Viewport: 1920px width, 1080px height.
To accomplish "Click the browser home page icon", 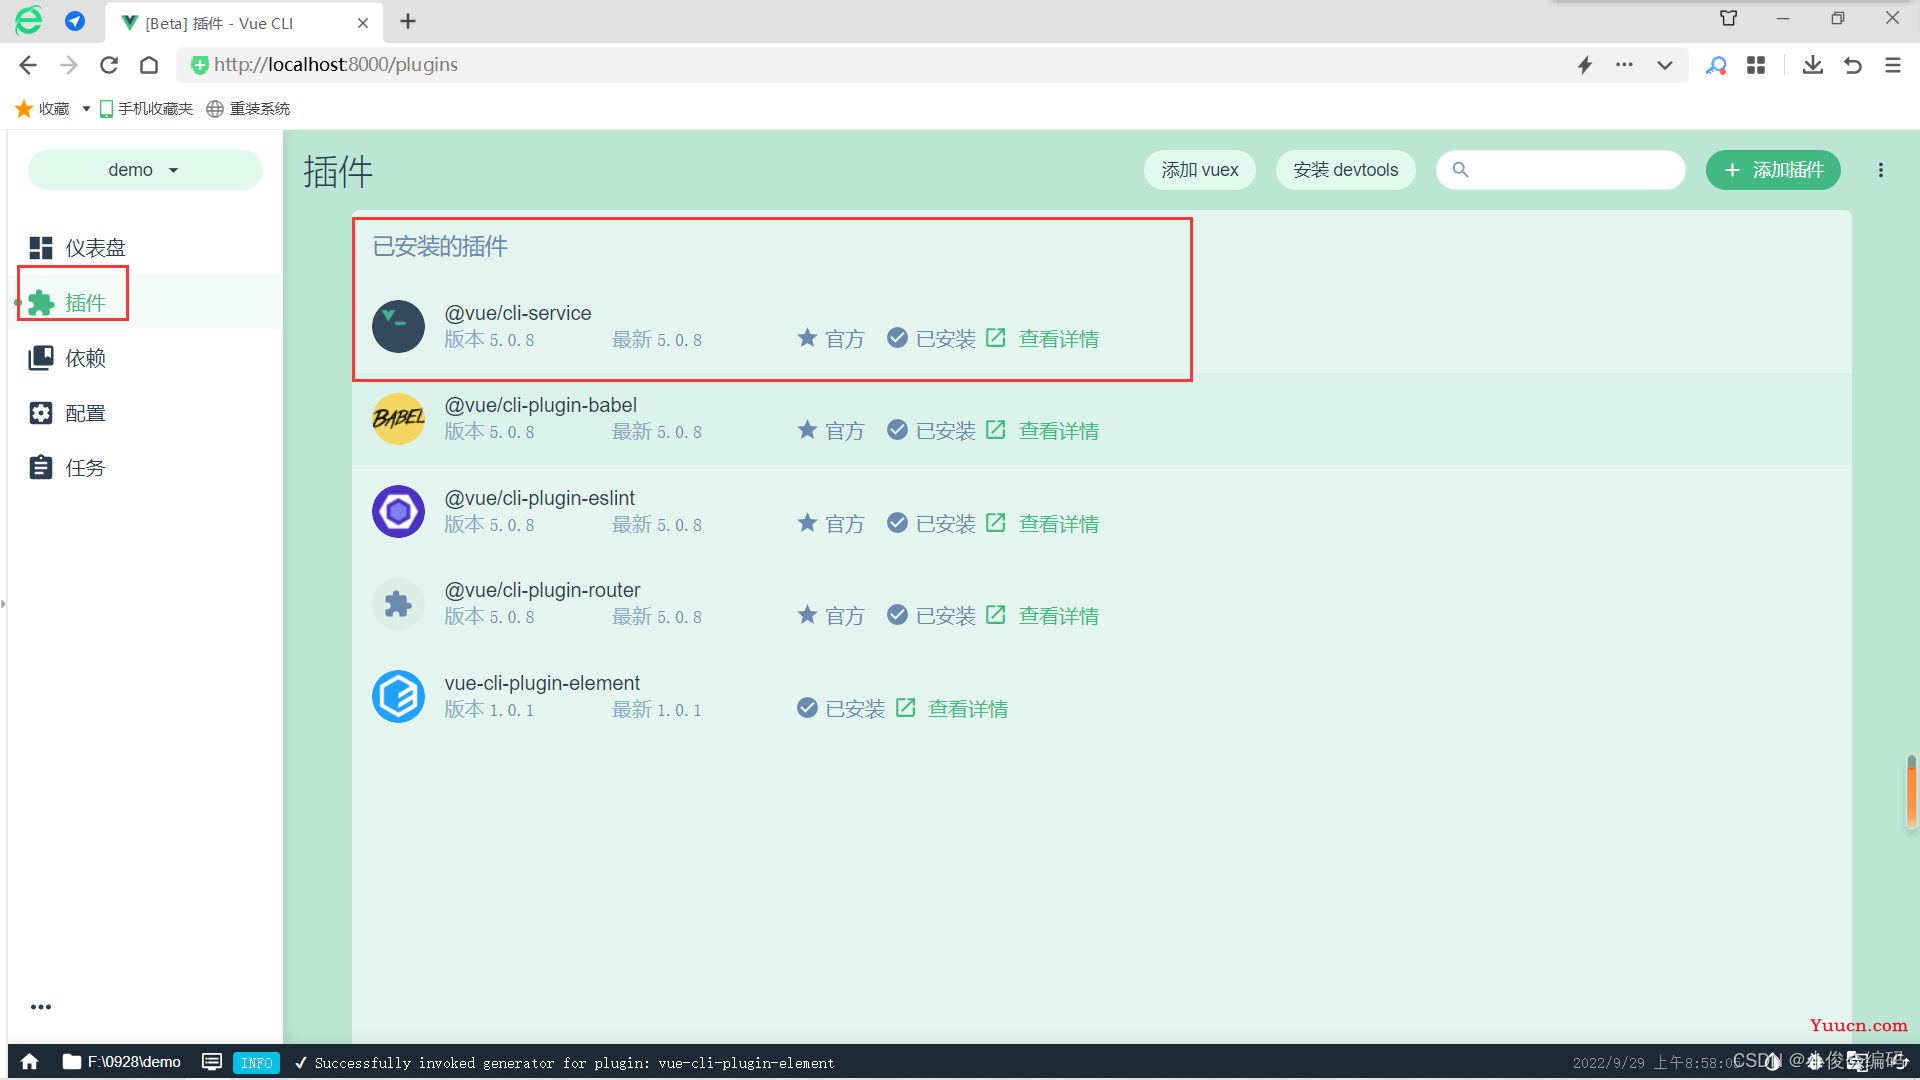I will [149, 65].
